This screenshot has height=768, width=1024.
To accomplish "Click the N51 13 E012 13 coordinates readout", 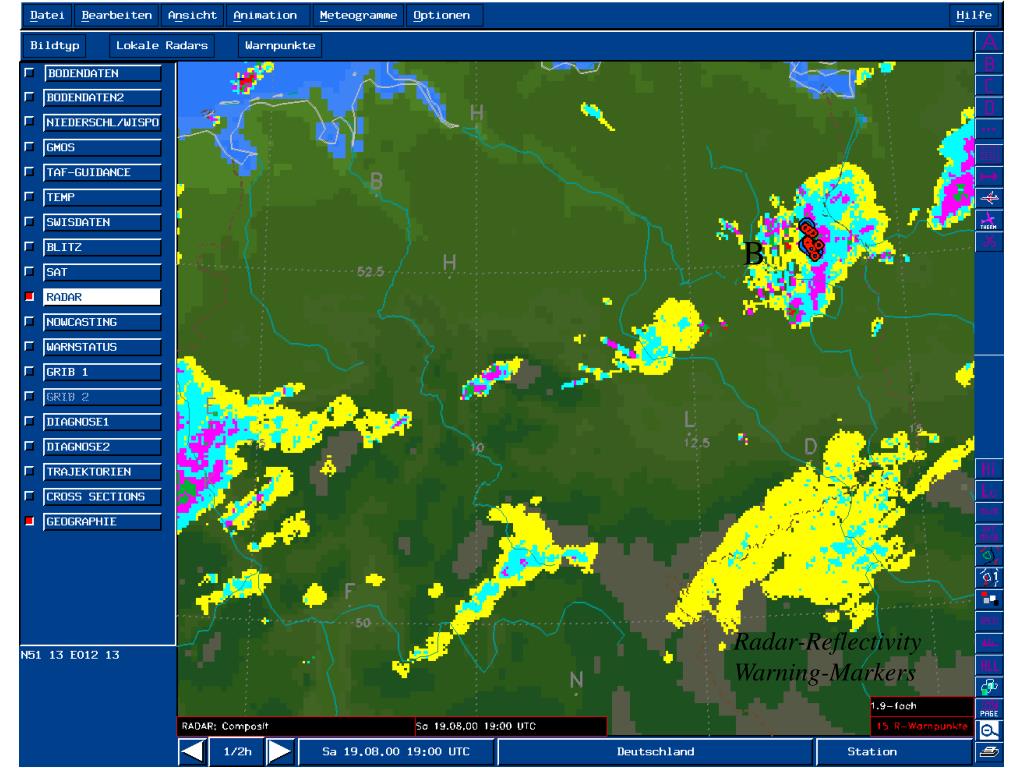I will pos(70,654).
